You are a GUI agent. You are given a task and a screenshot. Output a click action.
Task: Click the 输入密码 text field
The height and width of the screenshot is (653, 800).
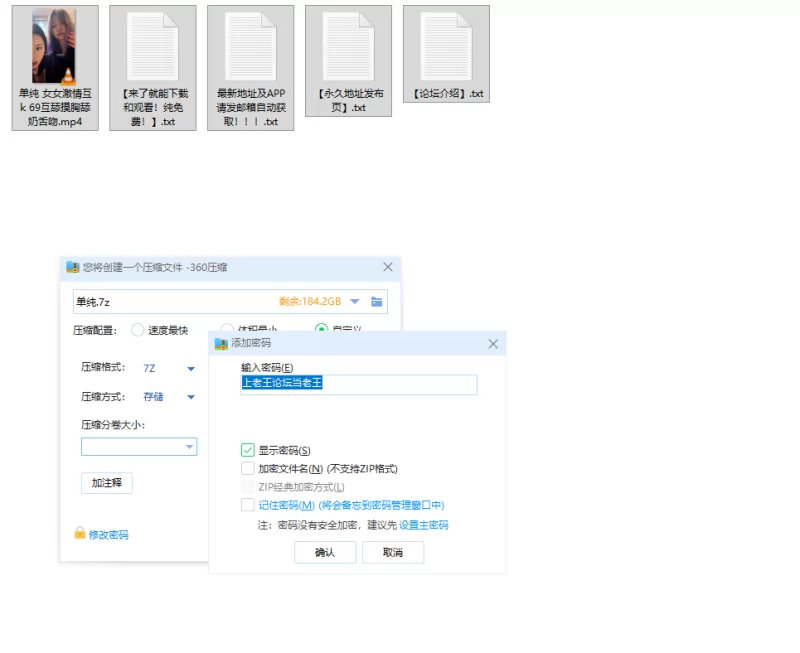(359, 384)
